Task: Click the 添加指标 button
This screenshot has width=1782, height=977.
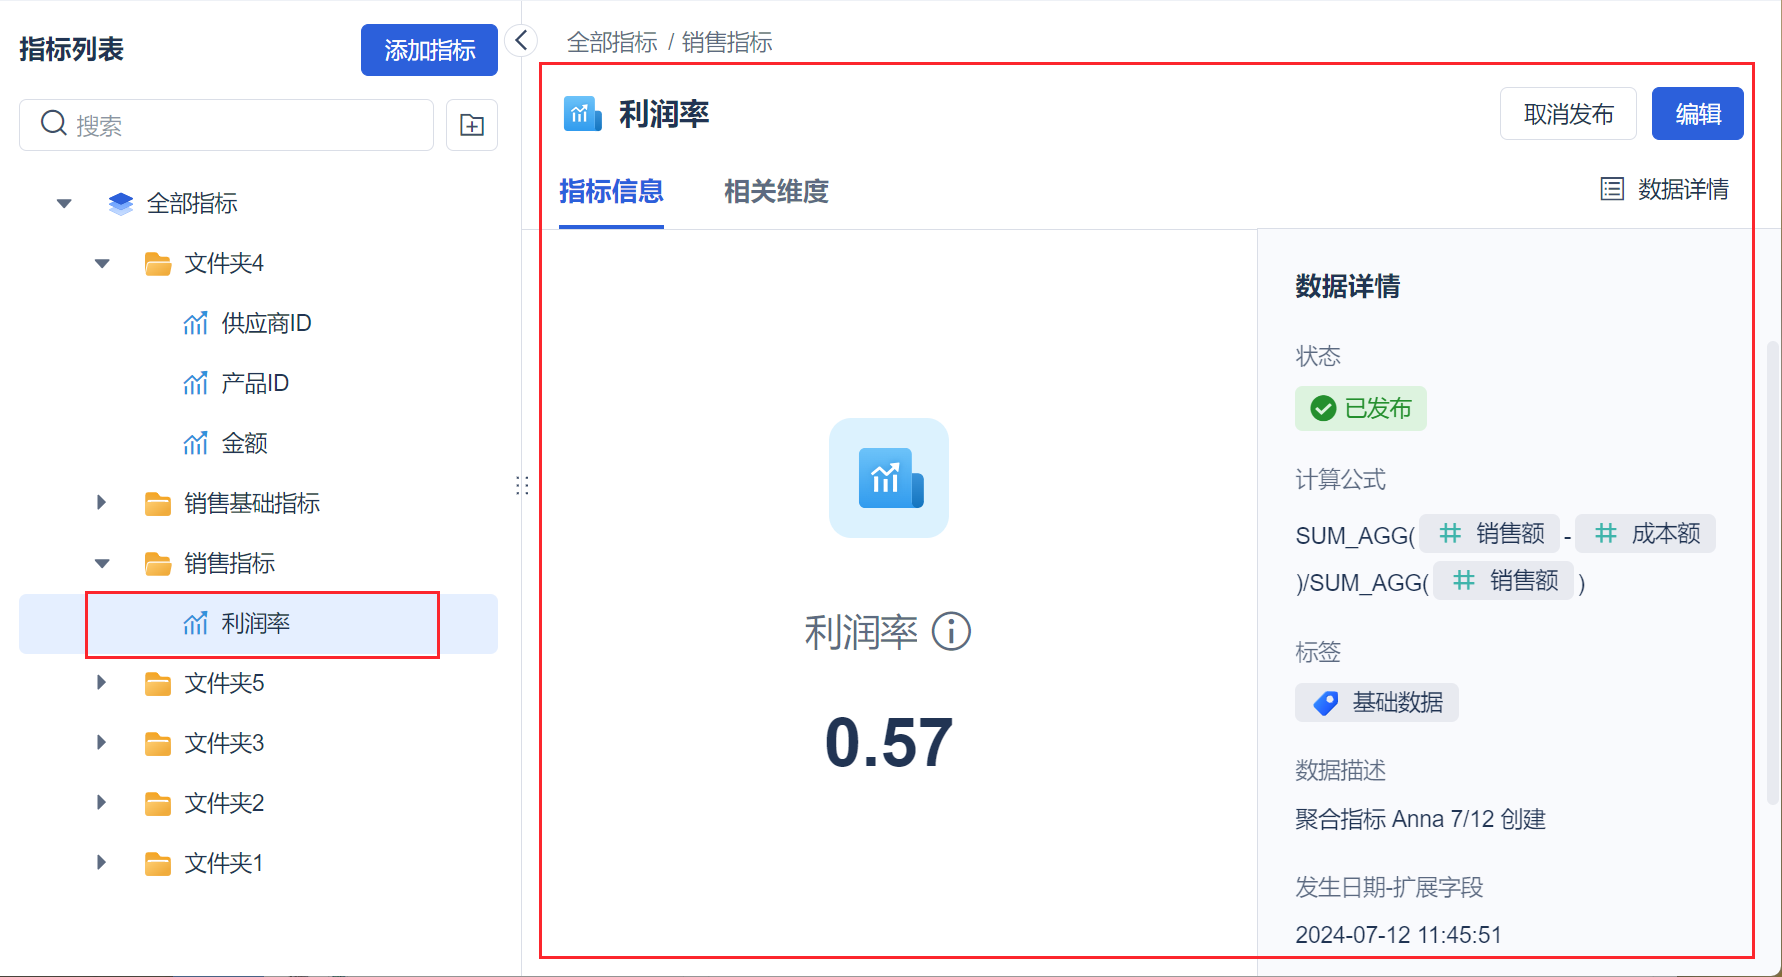Action: tap(429, 50)
